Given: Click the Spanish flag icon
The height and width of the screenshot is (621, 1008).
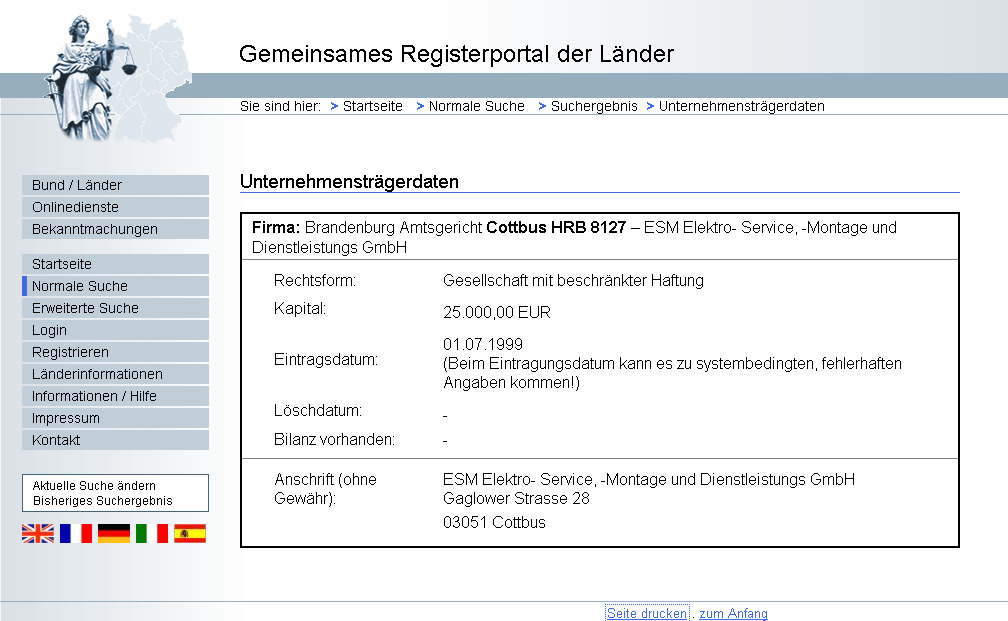Looking at the screenshot, I should click(x=190, y=533).
